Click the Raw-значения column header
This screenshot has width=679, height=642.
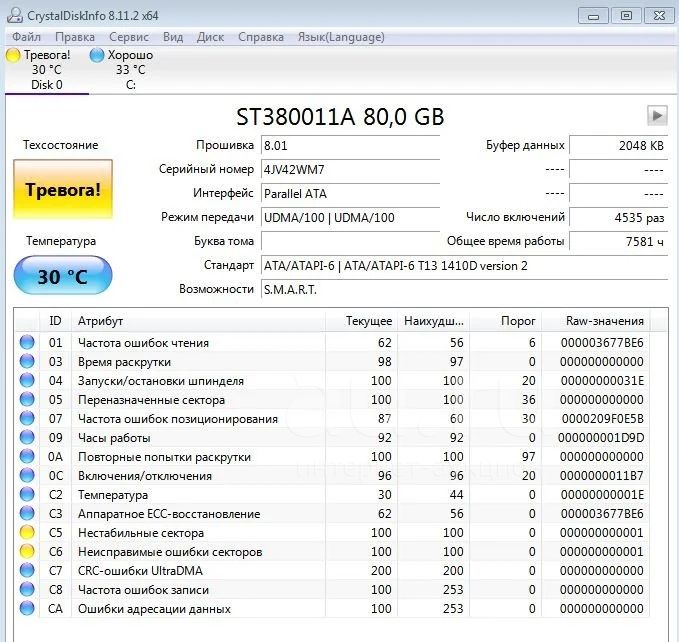click(595, 321)
